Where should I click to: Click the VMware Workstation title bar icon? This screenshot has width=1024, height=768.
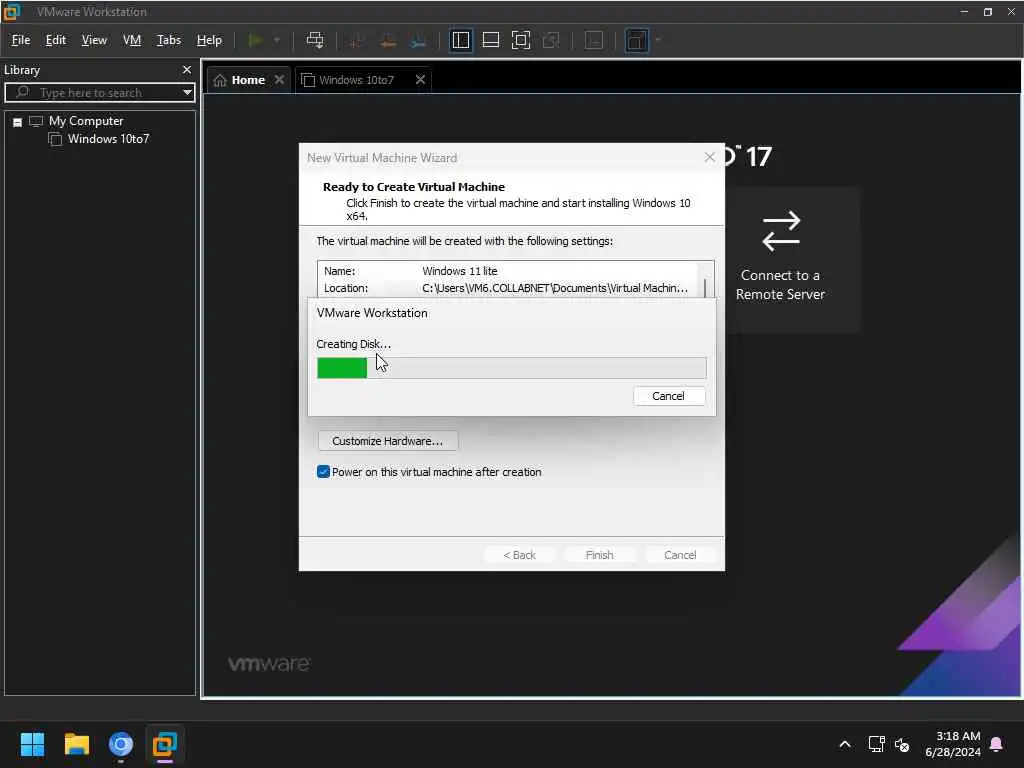pyautogui.click(x=11, y=12)
